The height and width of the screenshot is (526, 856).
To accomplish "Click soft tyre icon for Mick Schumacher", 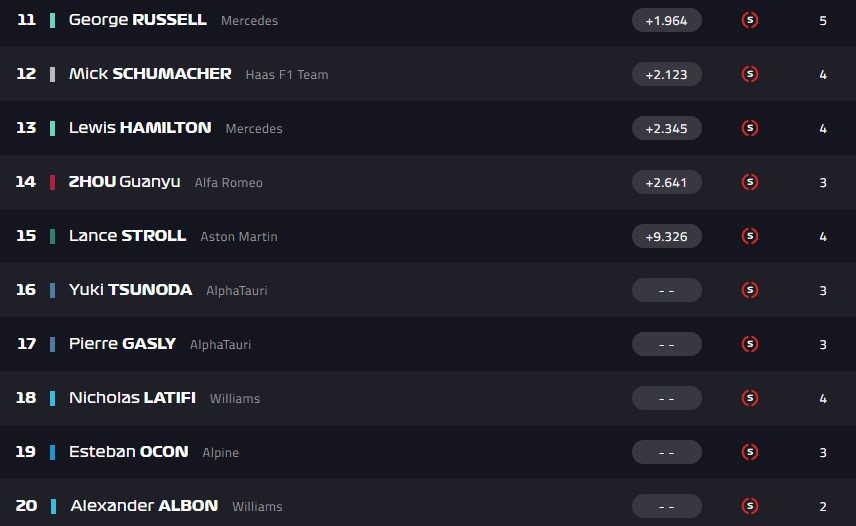I will coord(750,74).
